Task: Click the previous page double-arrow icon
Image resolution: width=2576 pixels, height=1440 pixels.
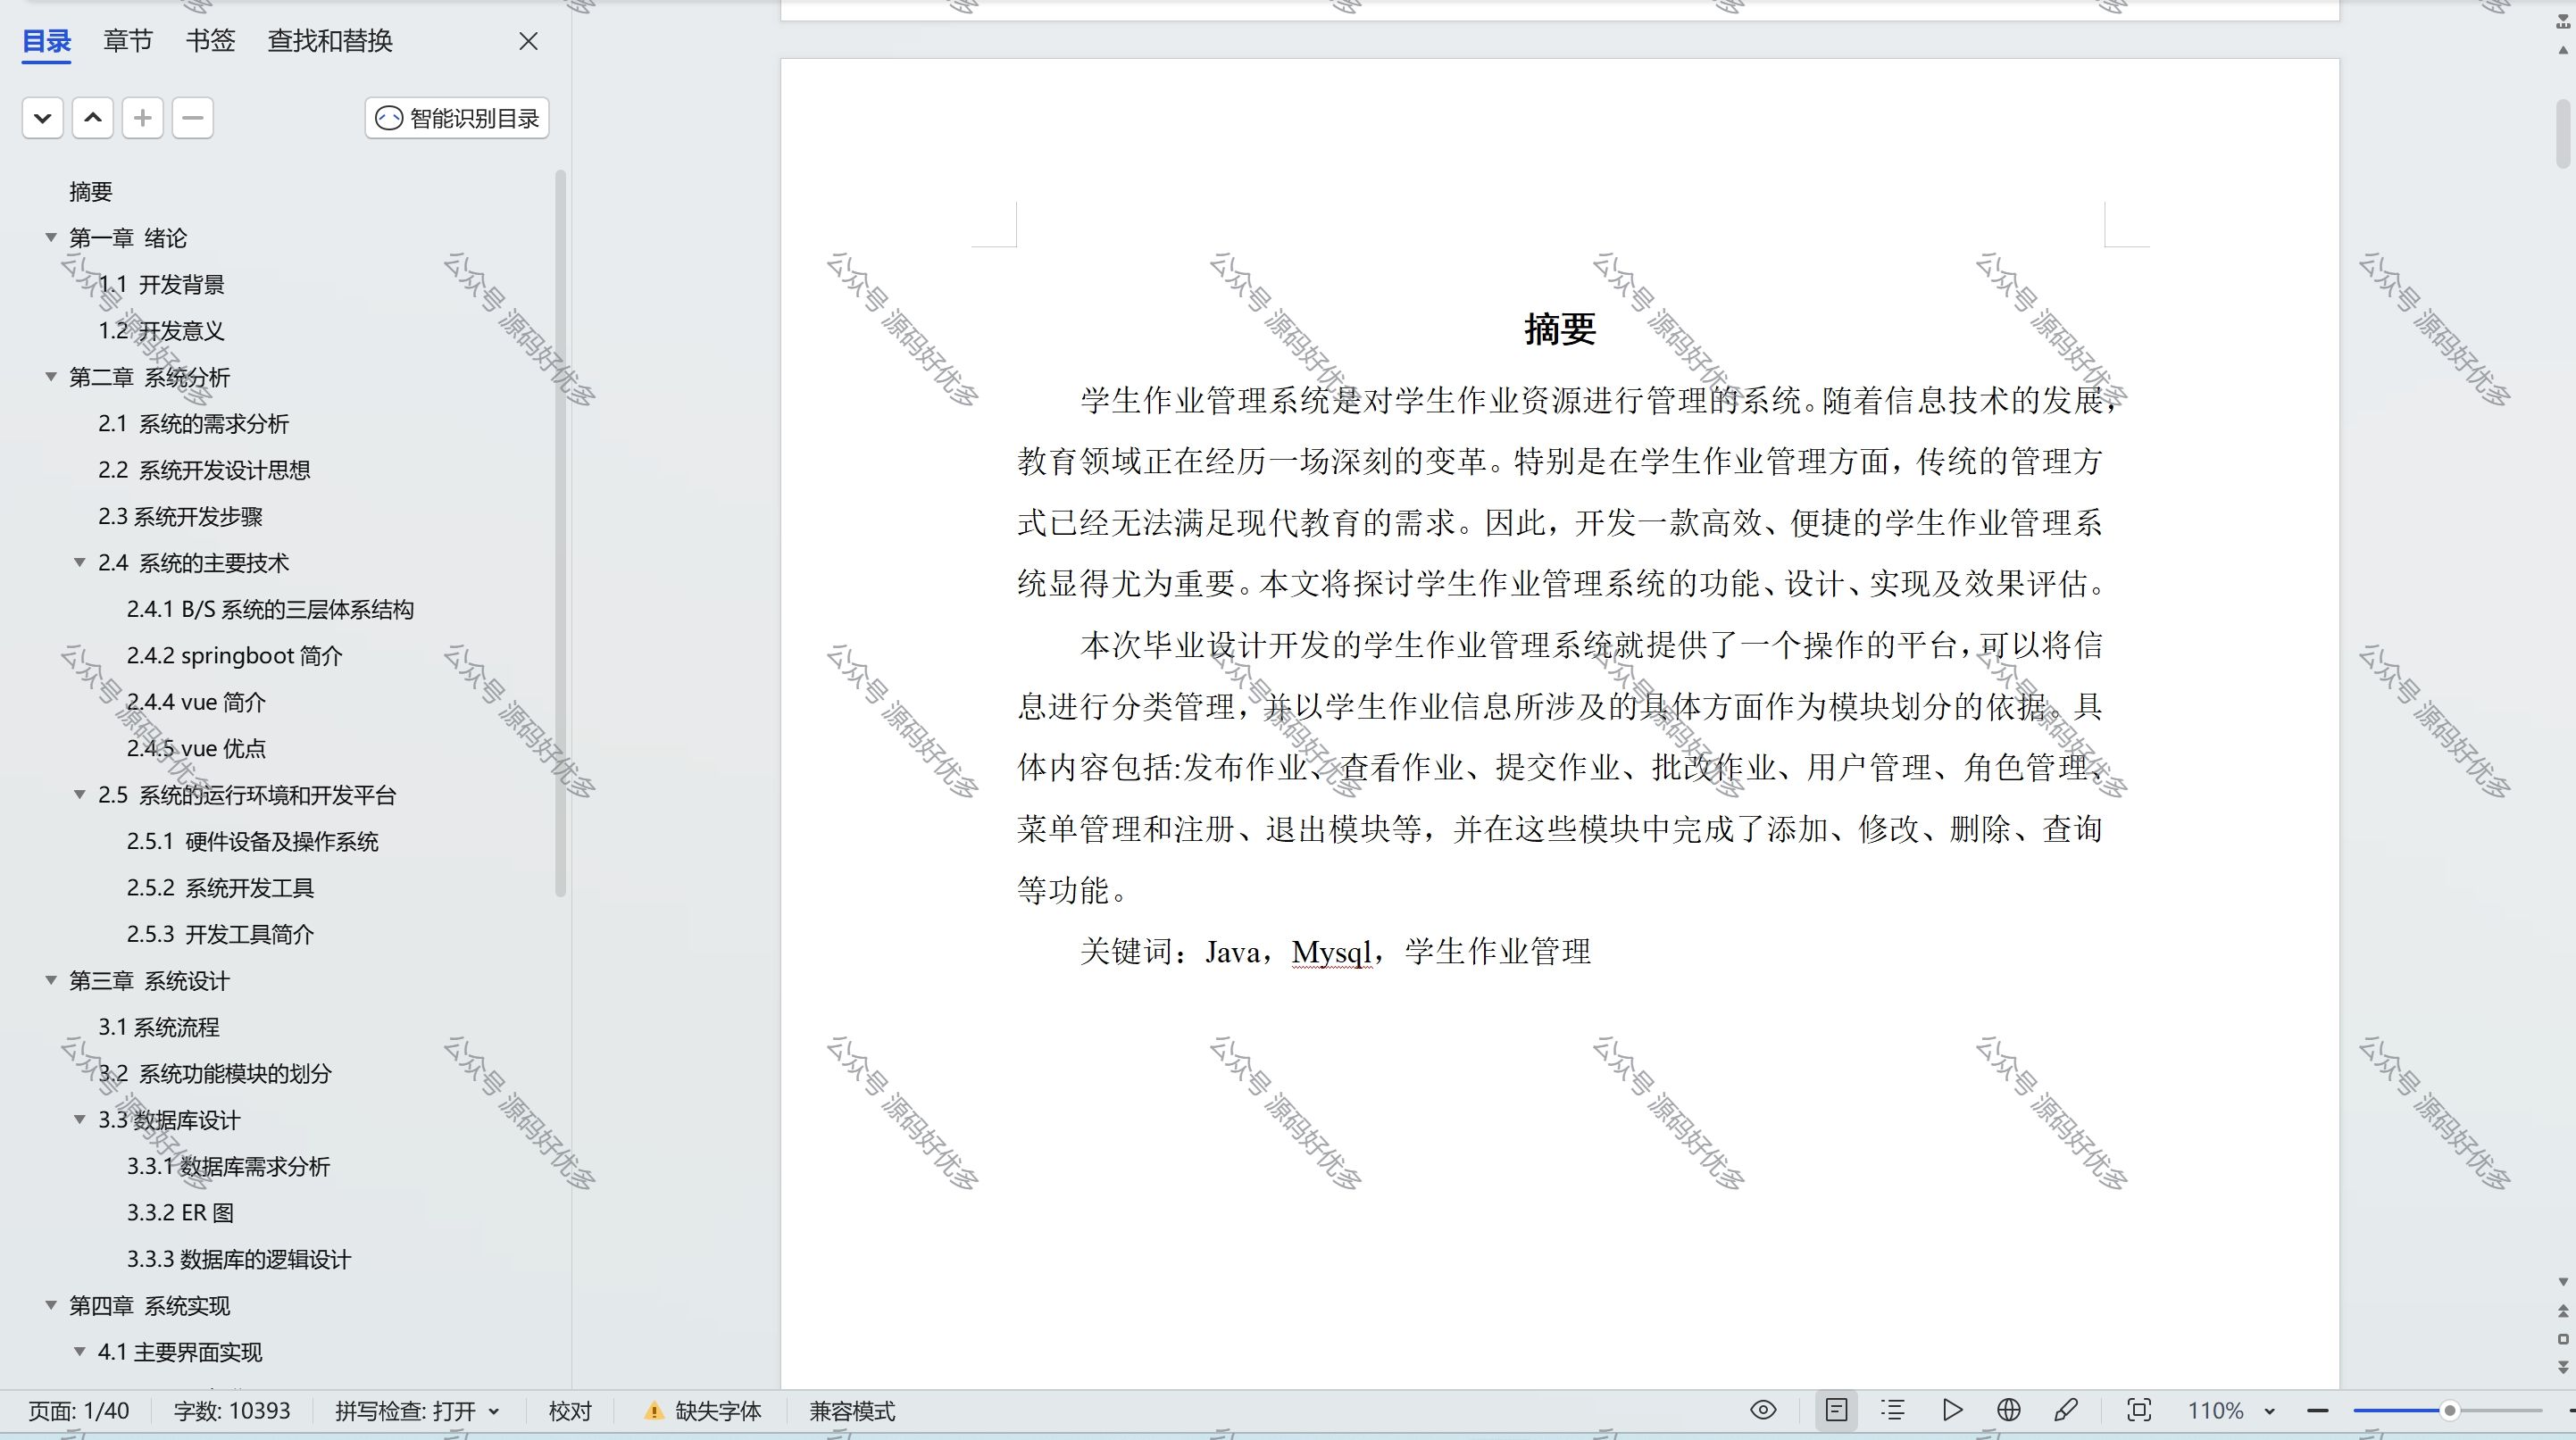Action: pos(2563,1311)
